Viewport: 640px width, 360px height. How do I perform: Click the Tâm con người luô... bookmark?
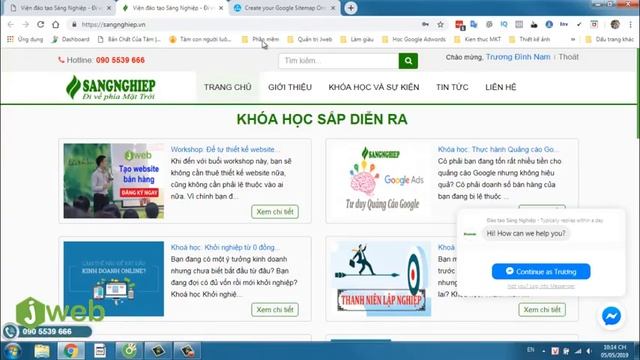[201, 40]
